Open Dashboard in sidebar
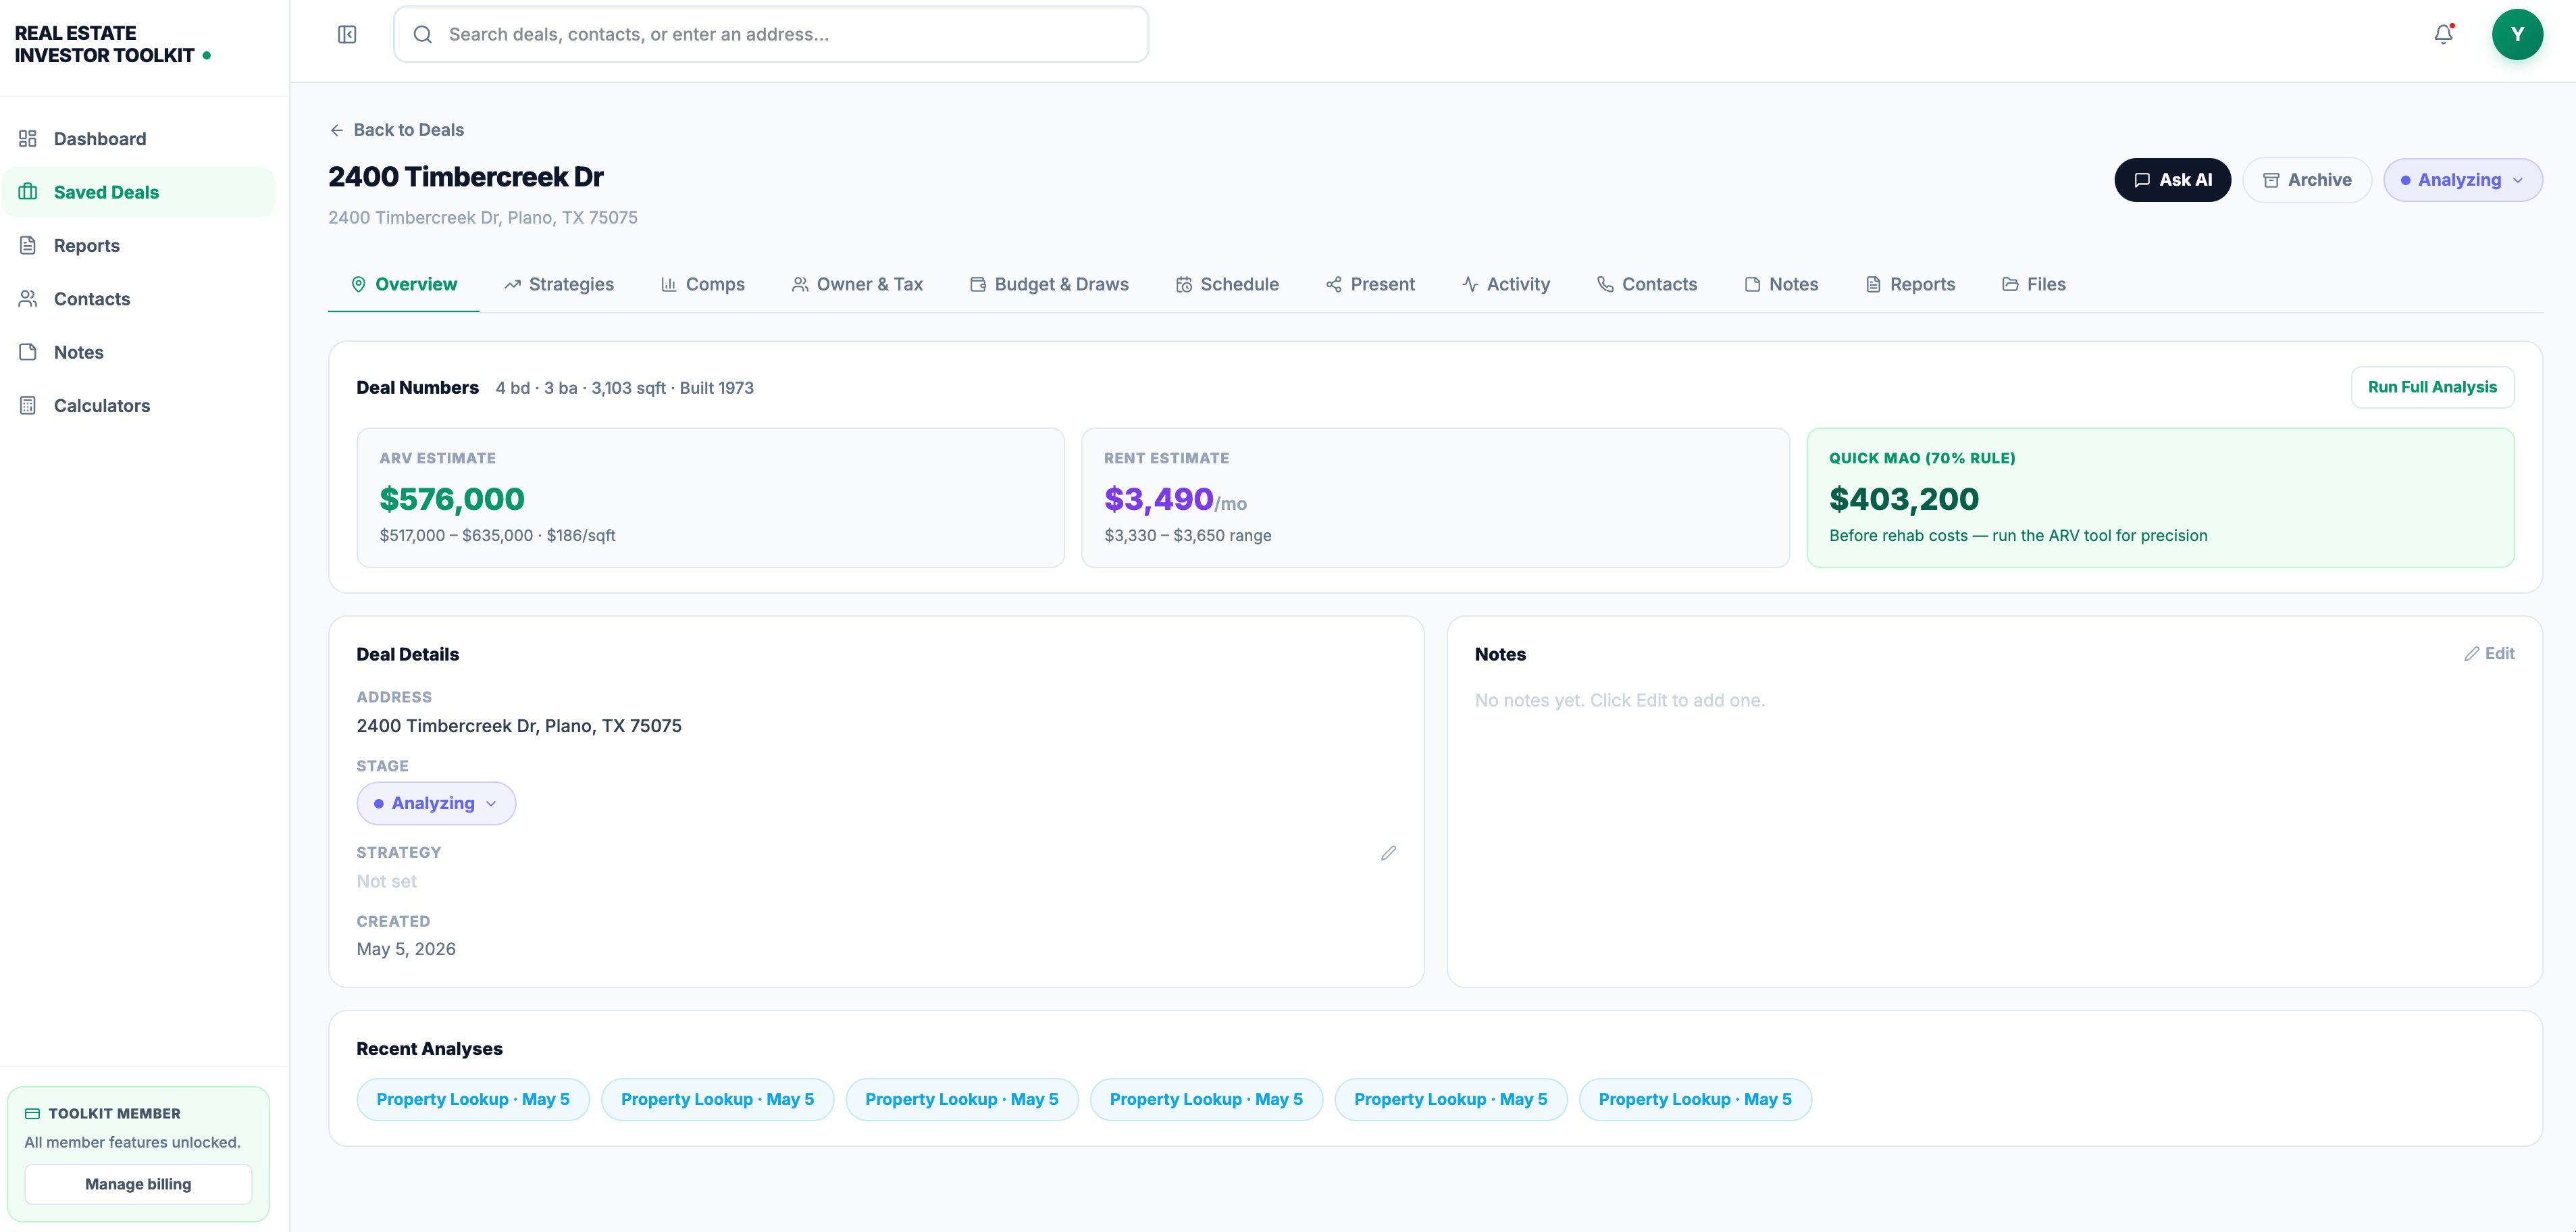2576x1232 pixels. point(139,139)
